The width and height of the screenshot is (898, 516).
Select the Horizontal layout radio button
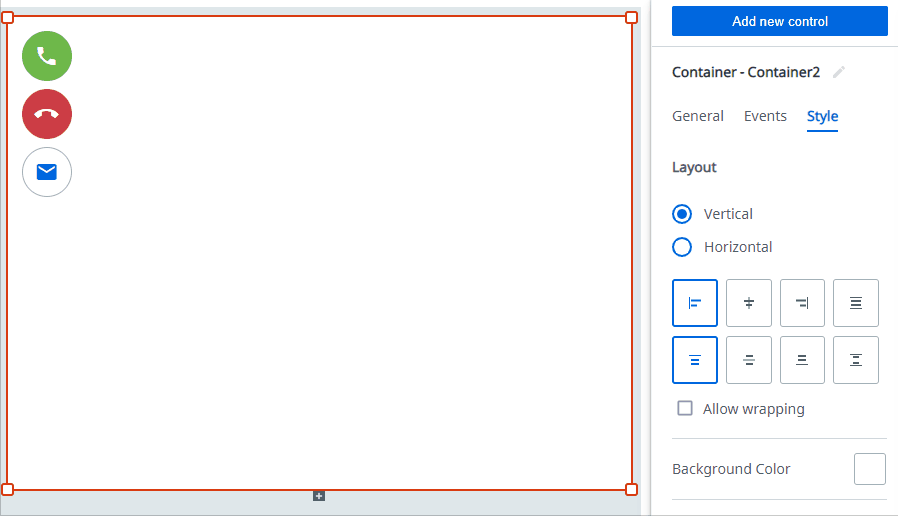point(682,247)
